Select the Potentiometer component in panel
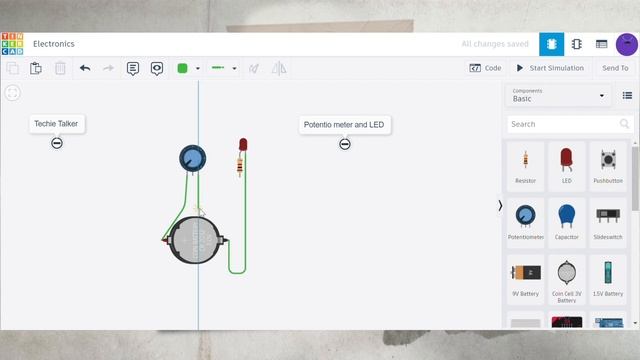The width and height of the screenshot is (640, 360). [525, 223]
